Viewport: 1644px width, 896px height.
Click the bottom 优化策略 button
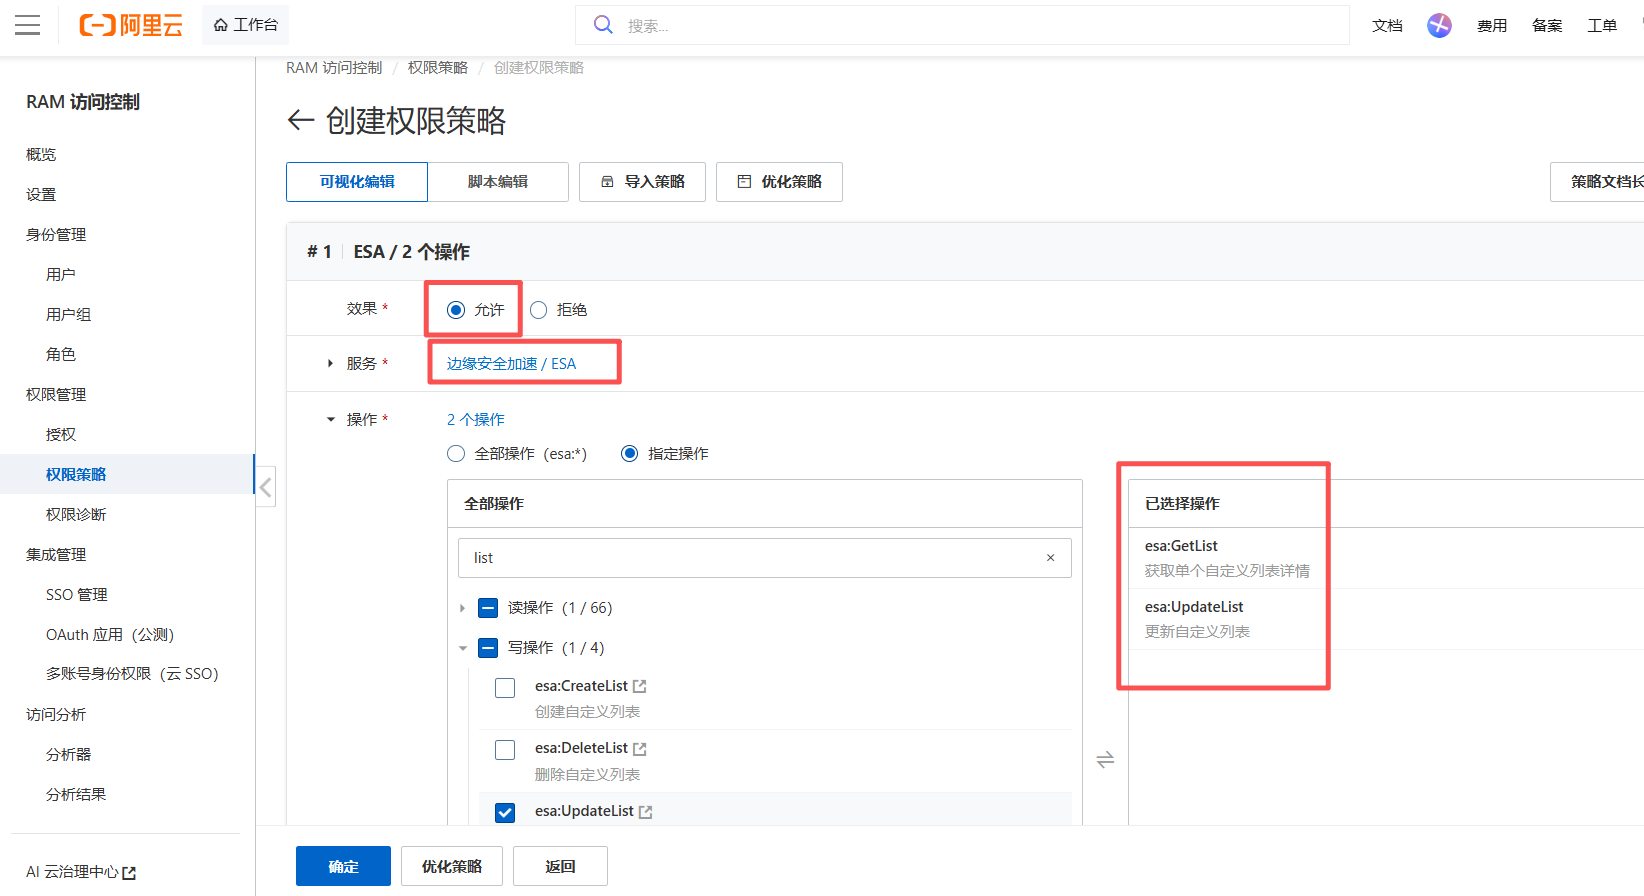click(451, 866)
